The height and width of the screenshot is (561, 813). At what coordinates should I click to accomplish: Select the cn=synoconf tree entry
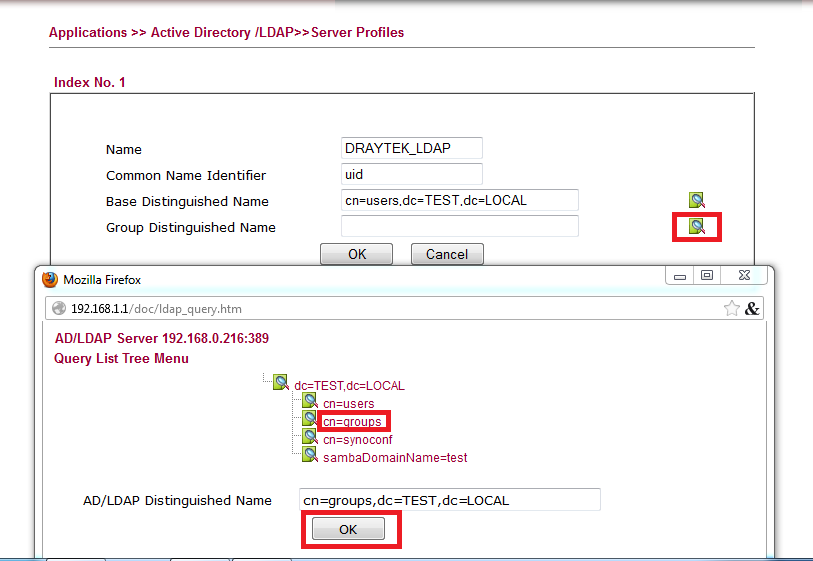(x=355, y=439)
